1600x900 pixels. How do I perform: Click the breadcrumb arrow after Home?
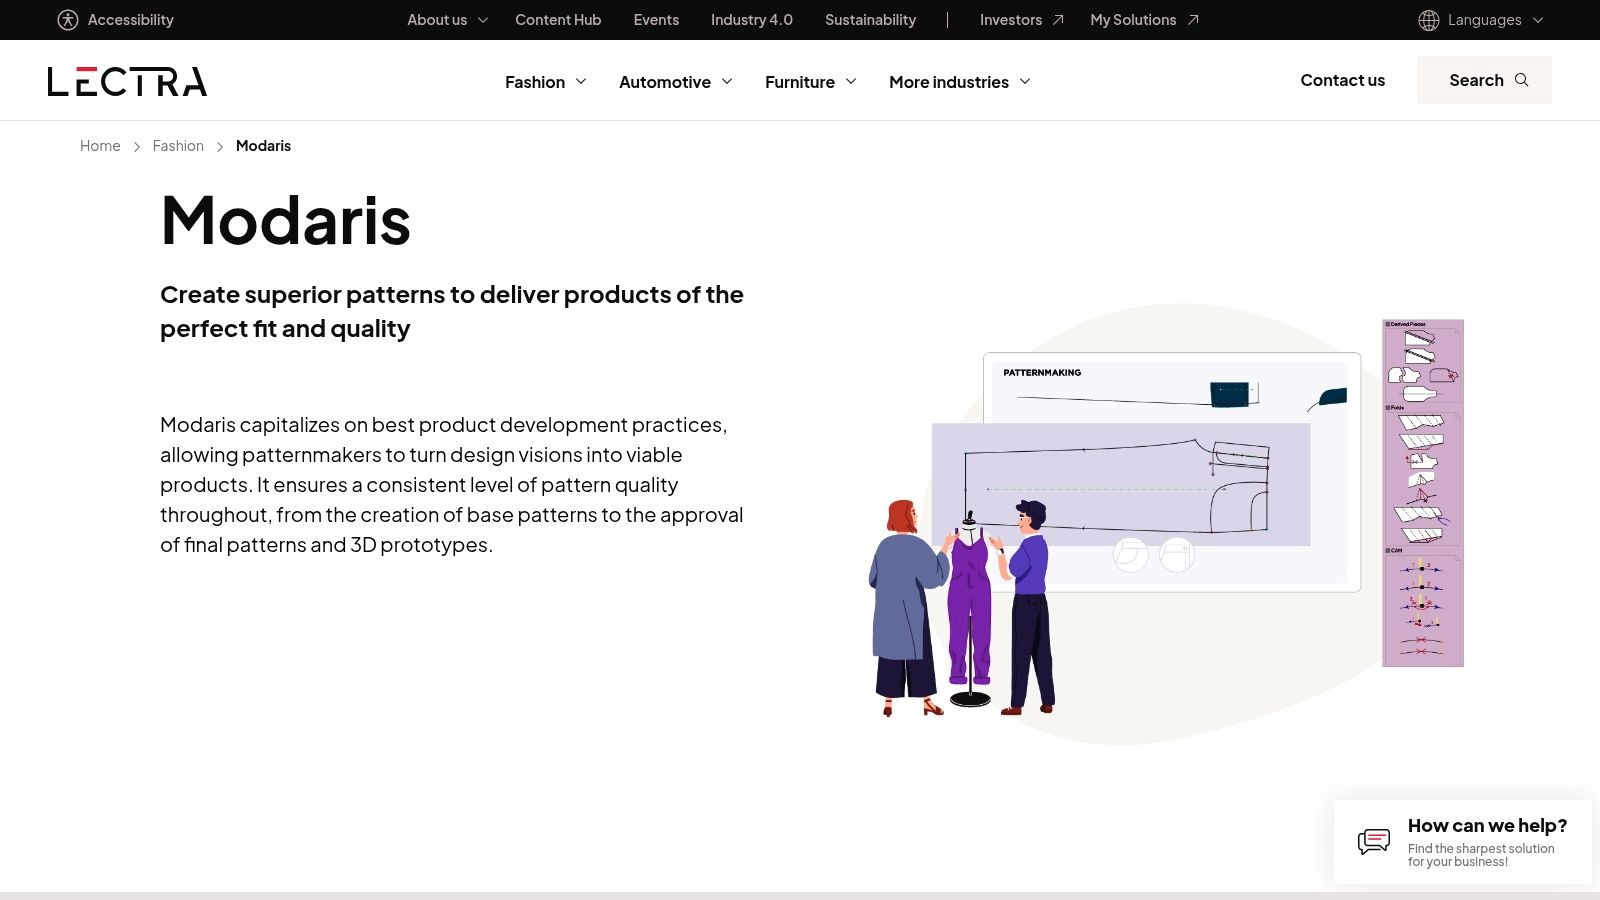pos(137,146)
